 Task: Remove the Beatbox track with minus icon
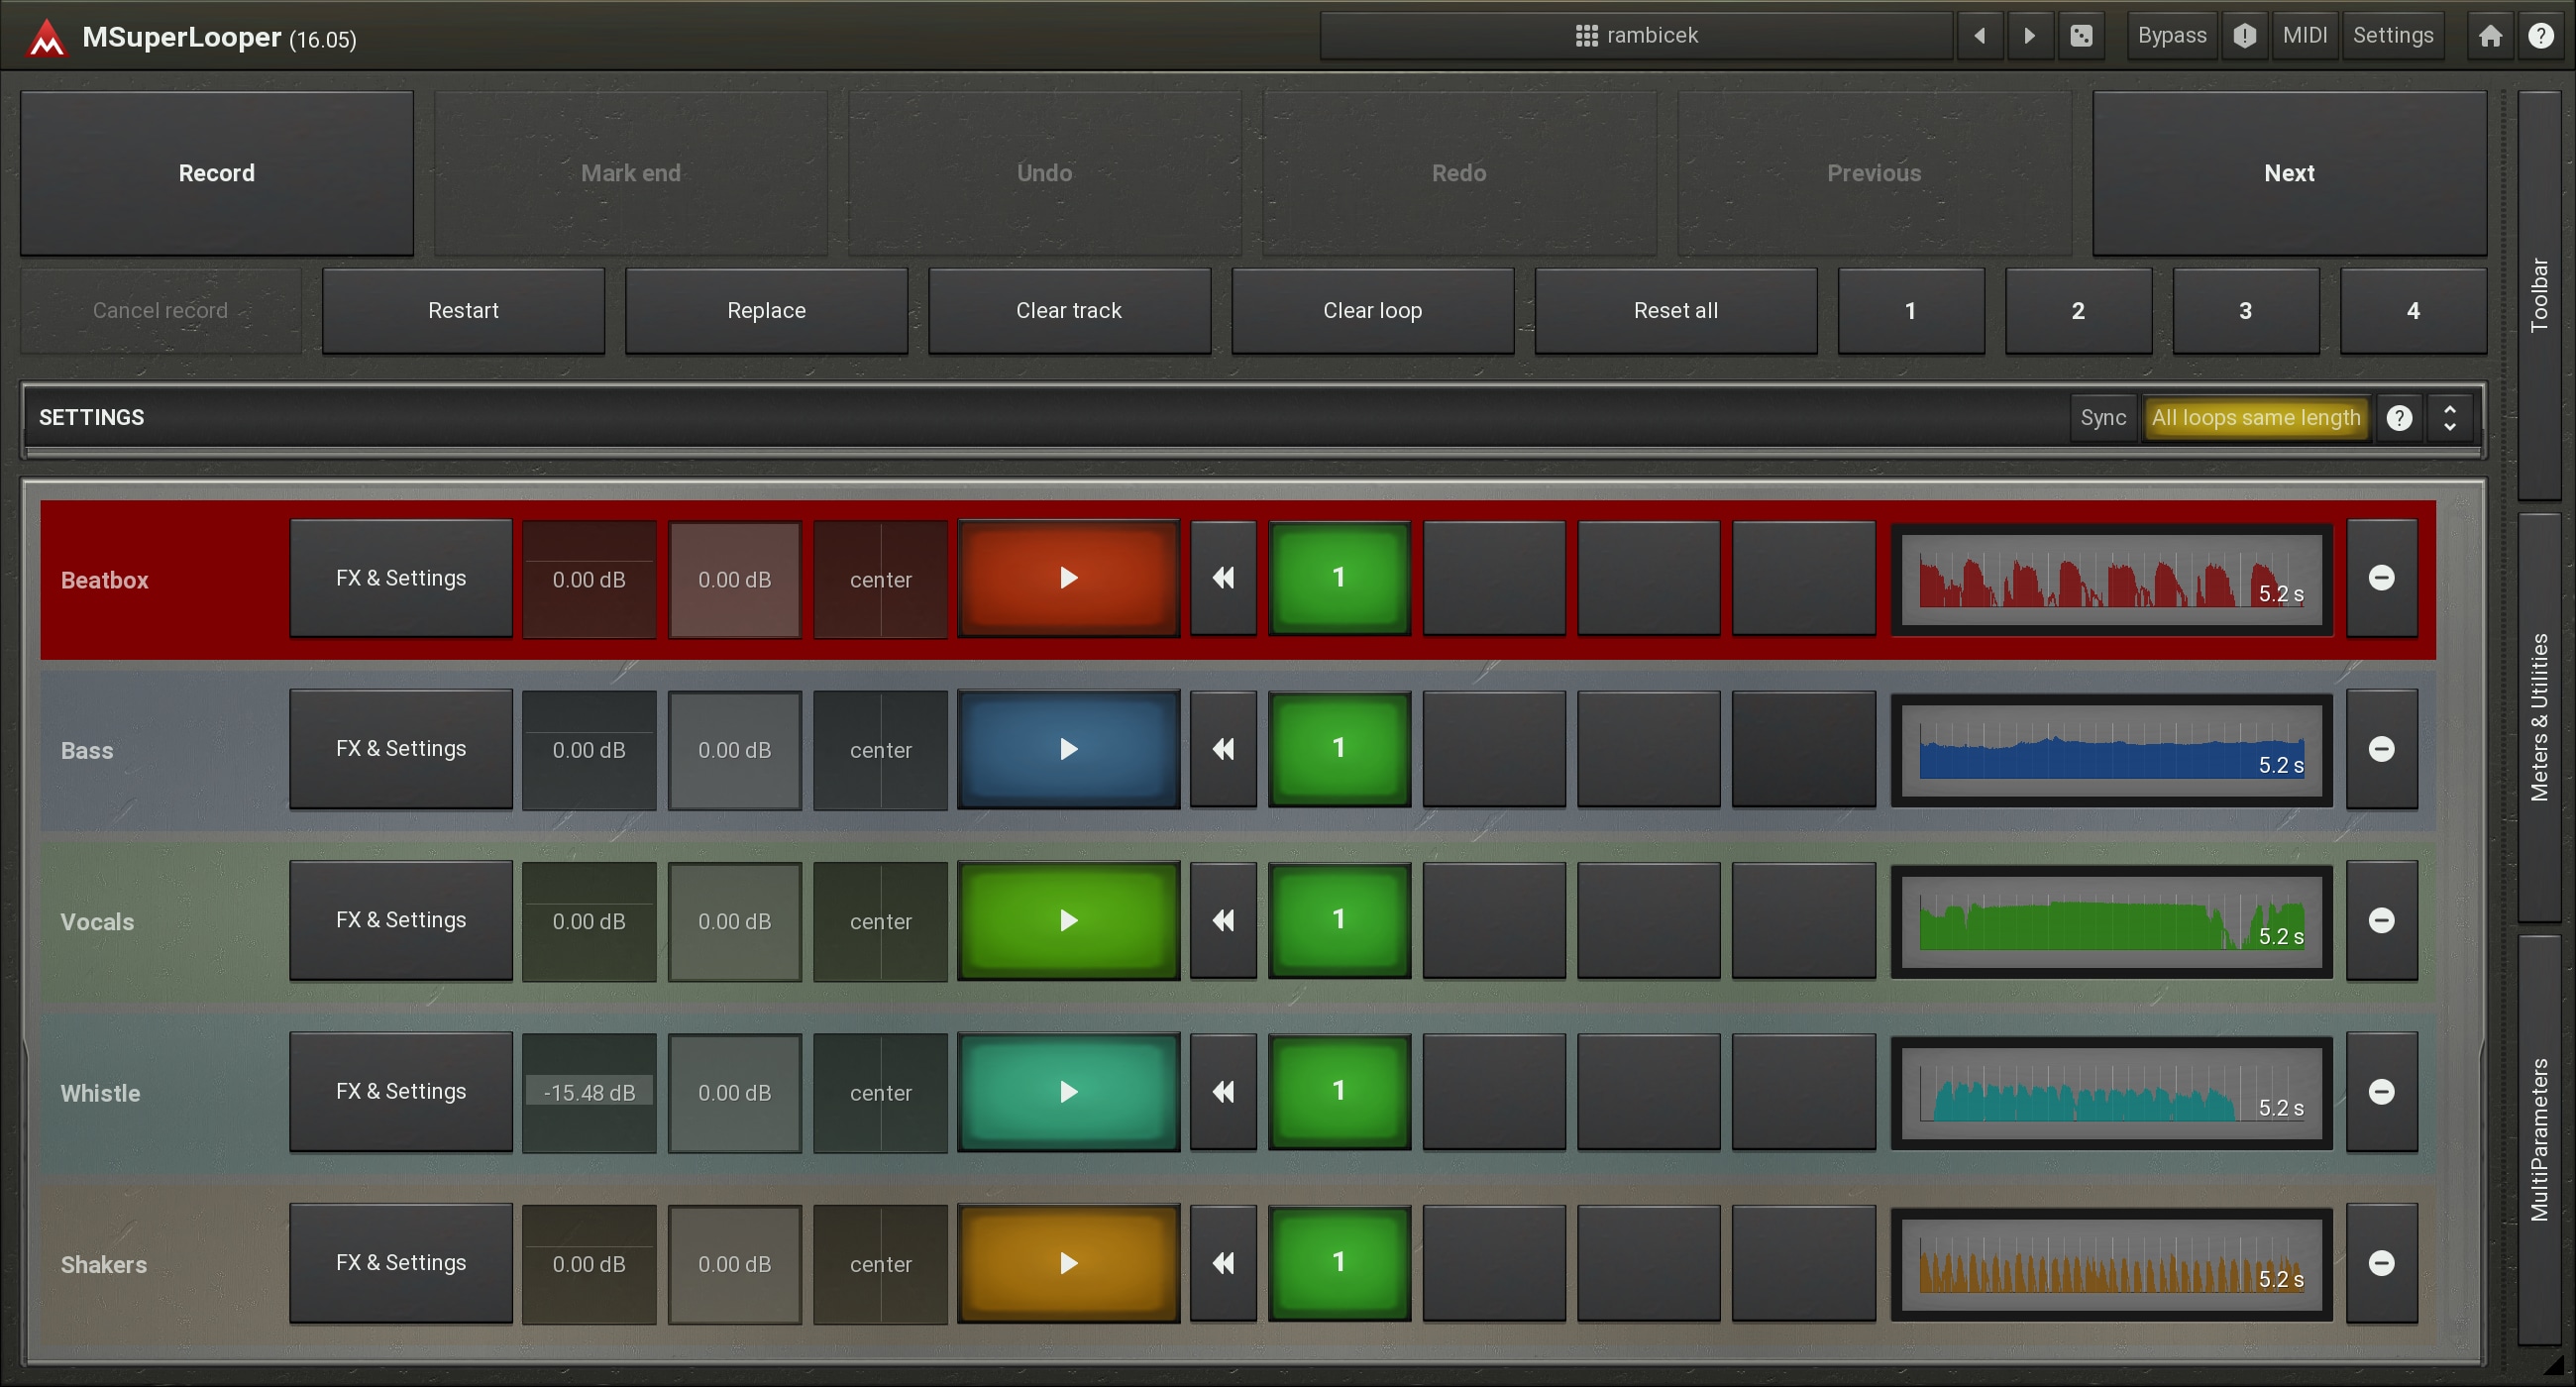2381,578
